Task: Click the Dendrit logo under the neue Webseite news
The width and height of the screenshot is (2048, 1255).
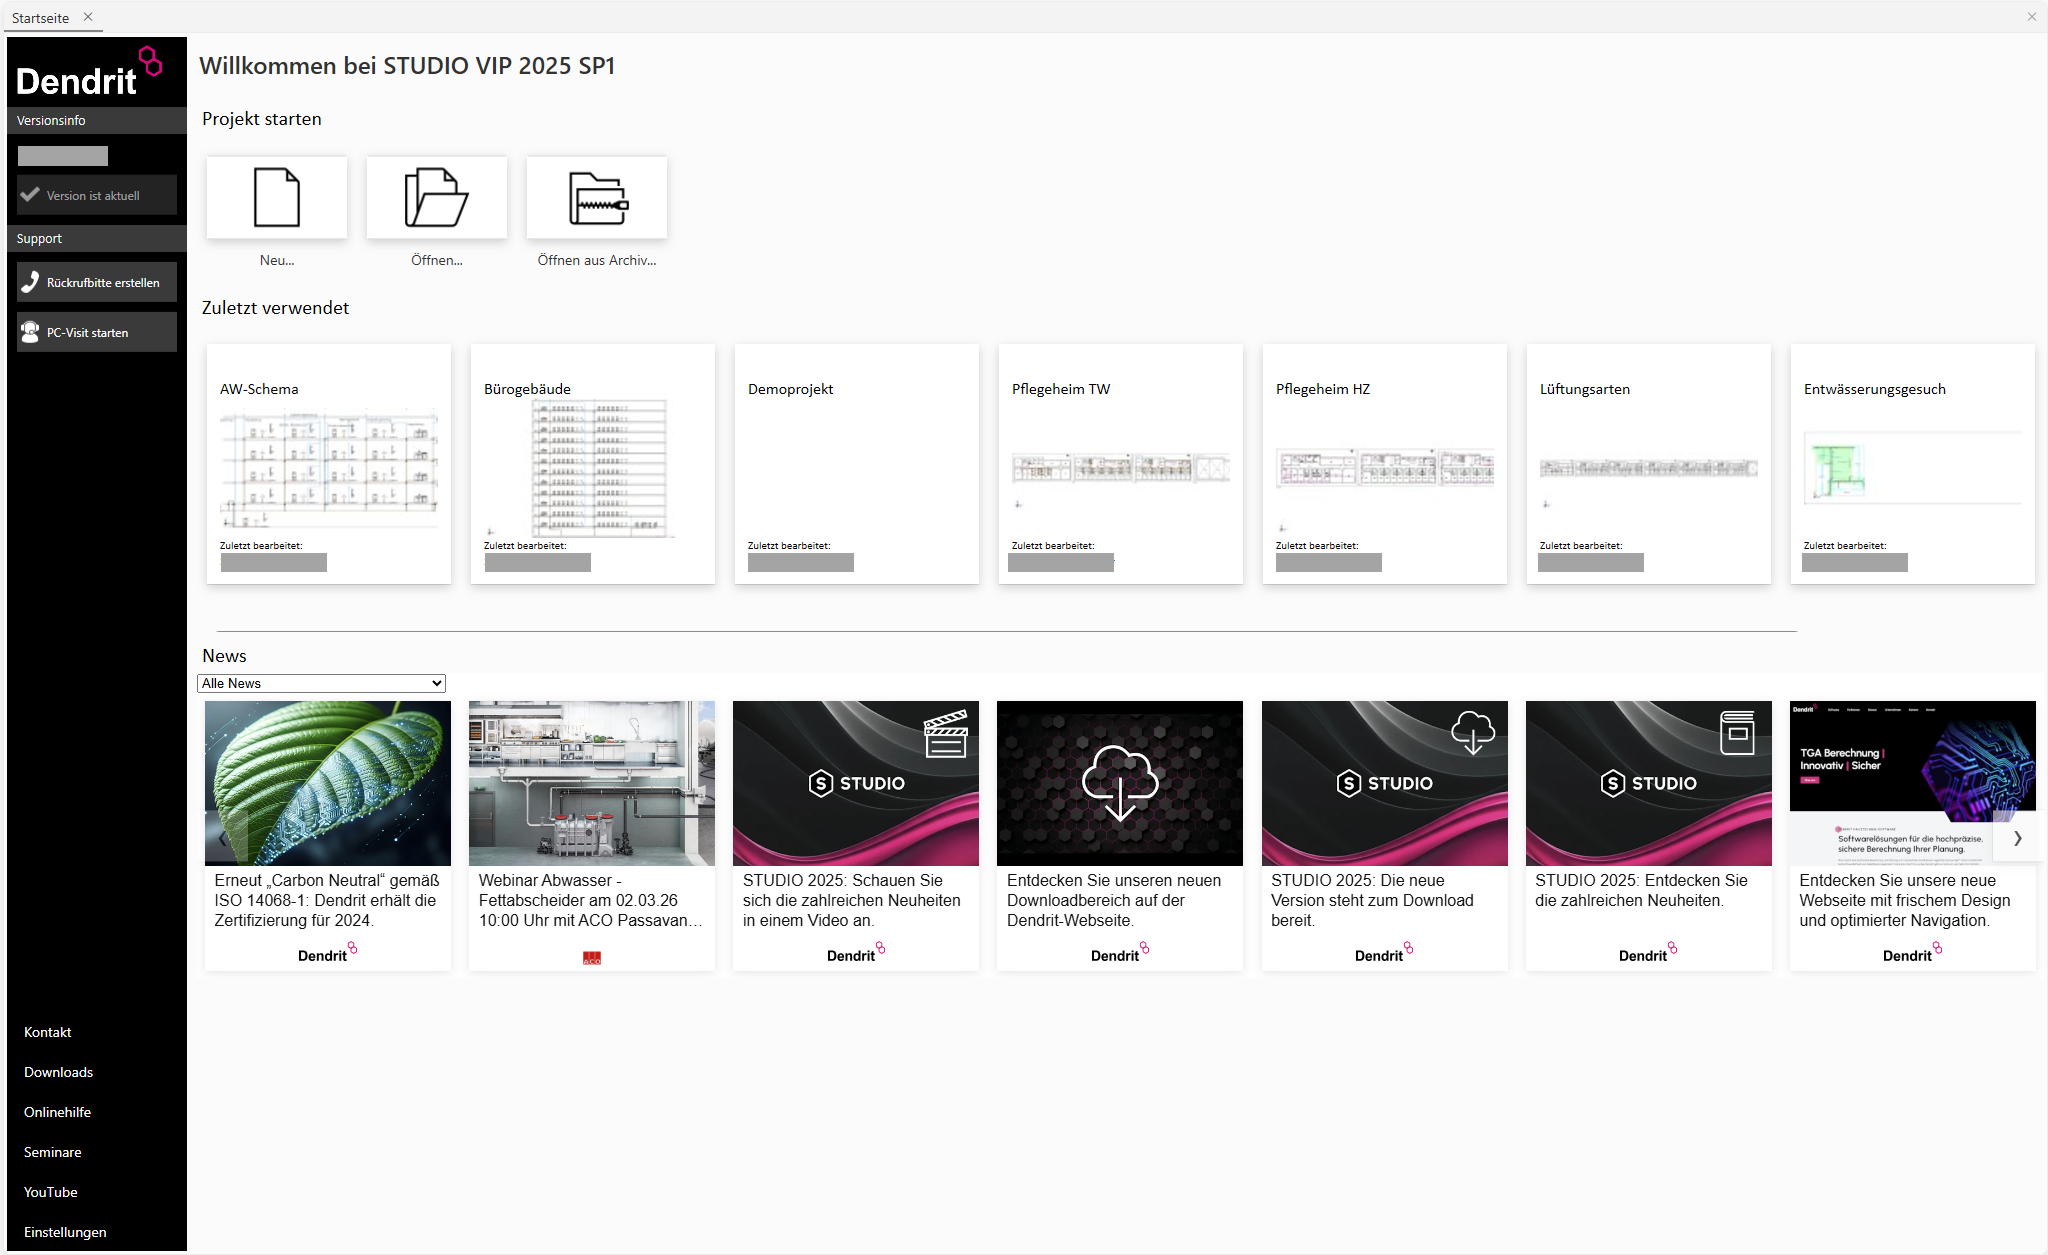Action: tap(1913, 952)
